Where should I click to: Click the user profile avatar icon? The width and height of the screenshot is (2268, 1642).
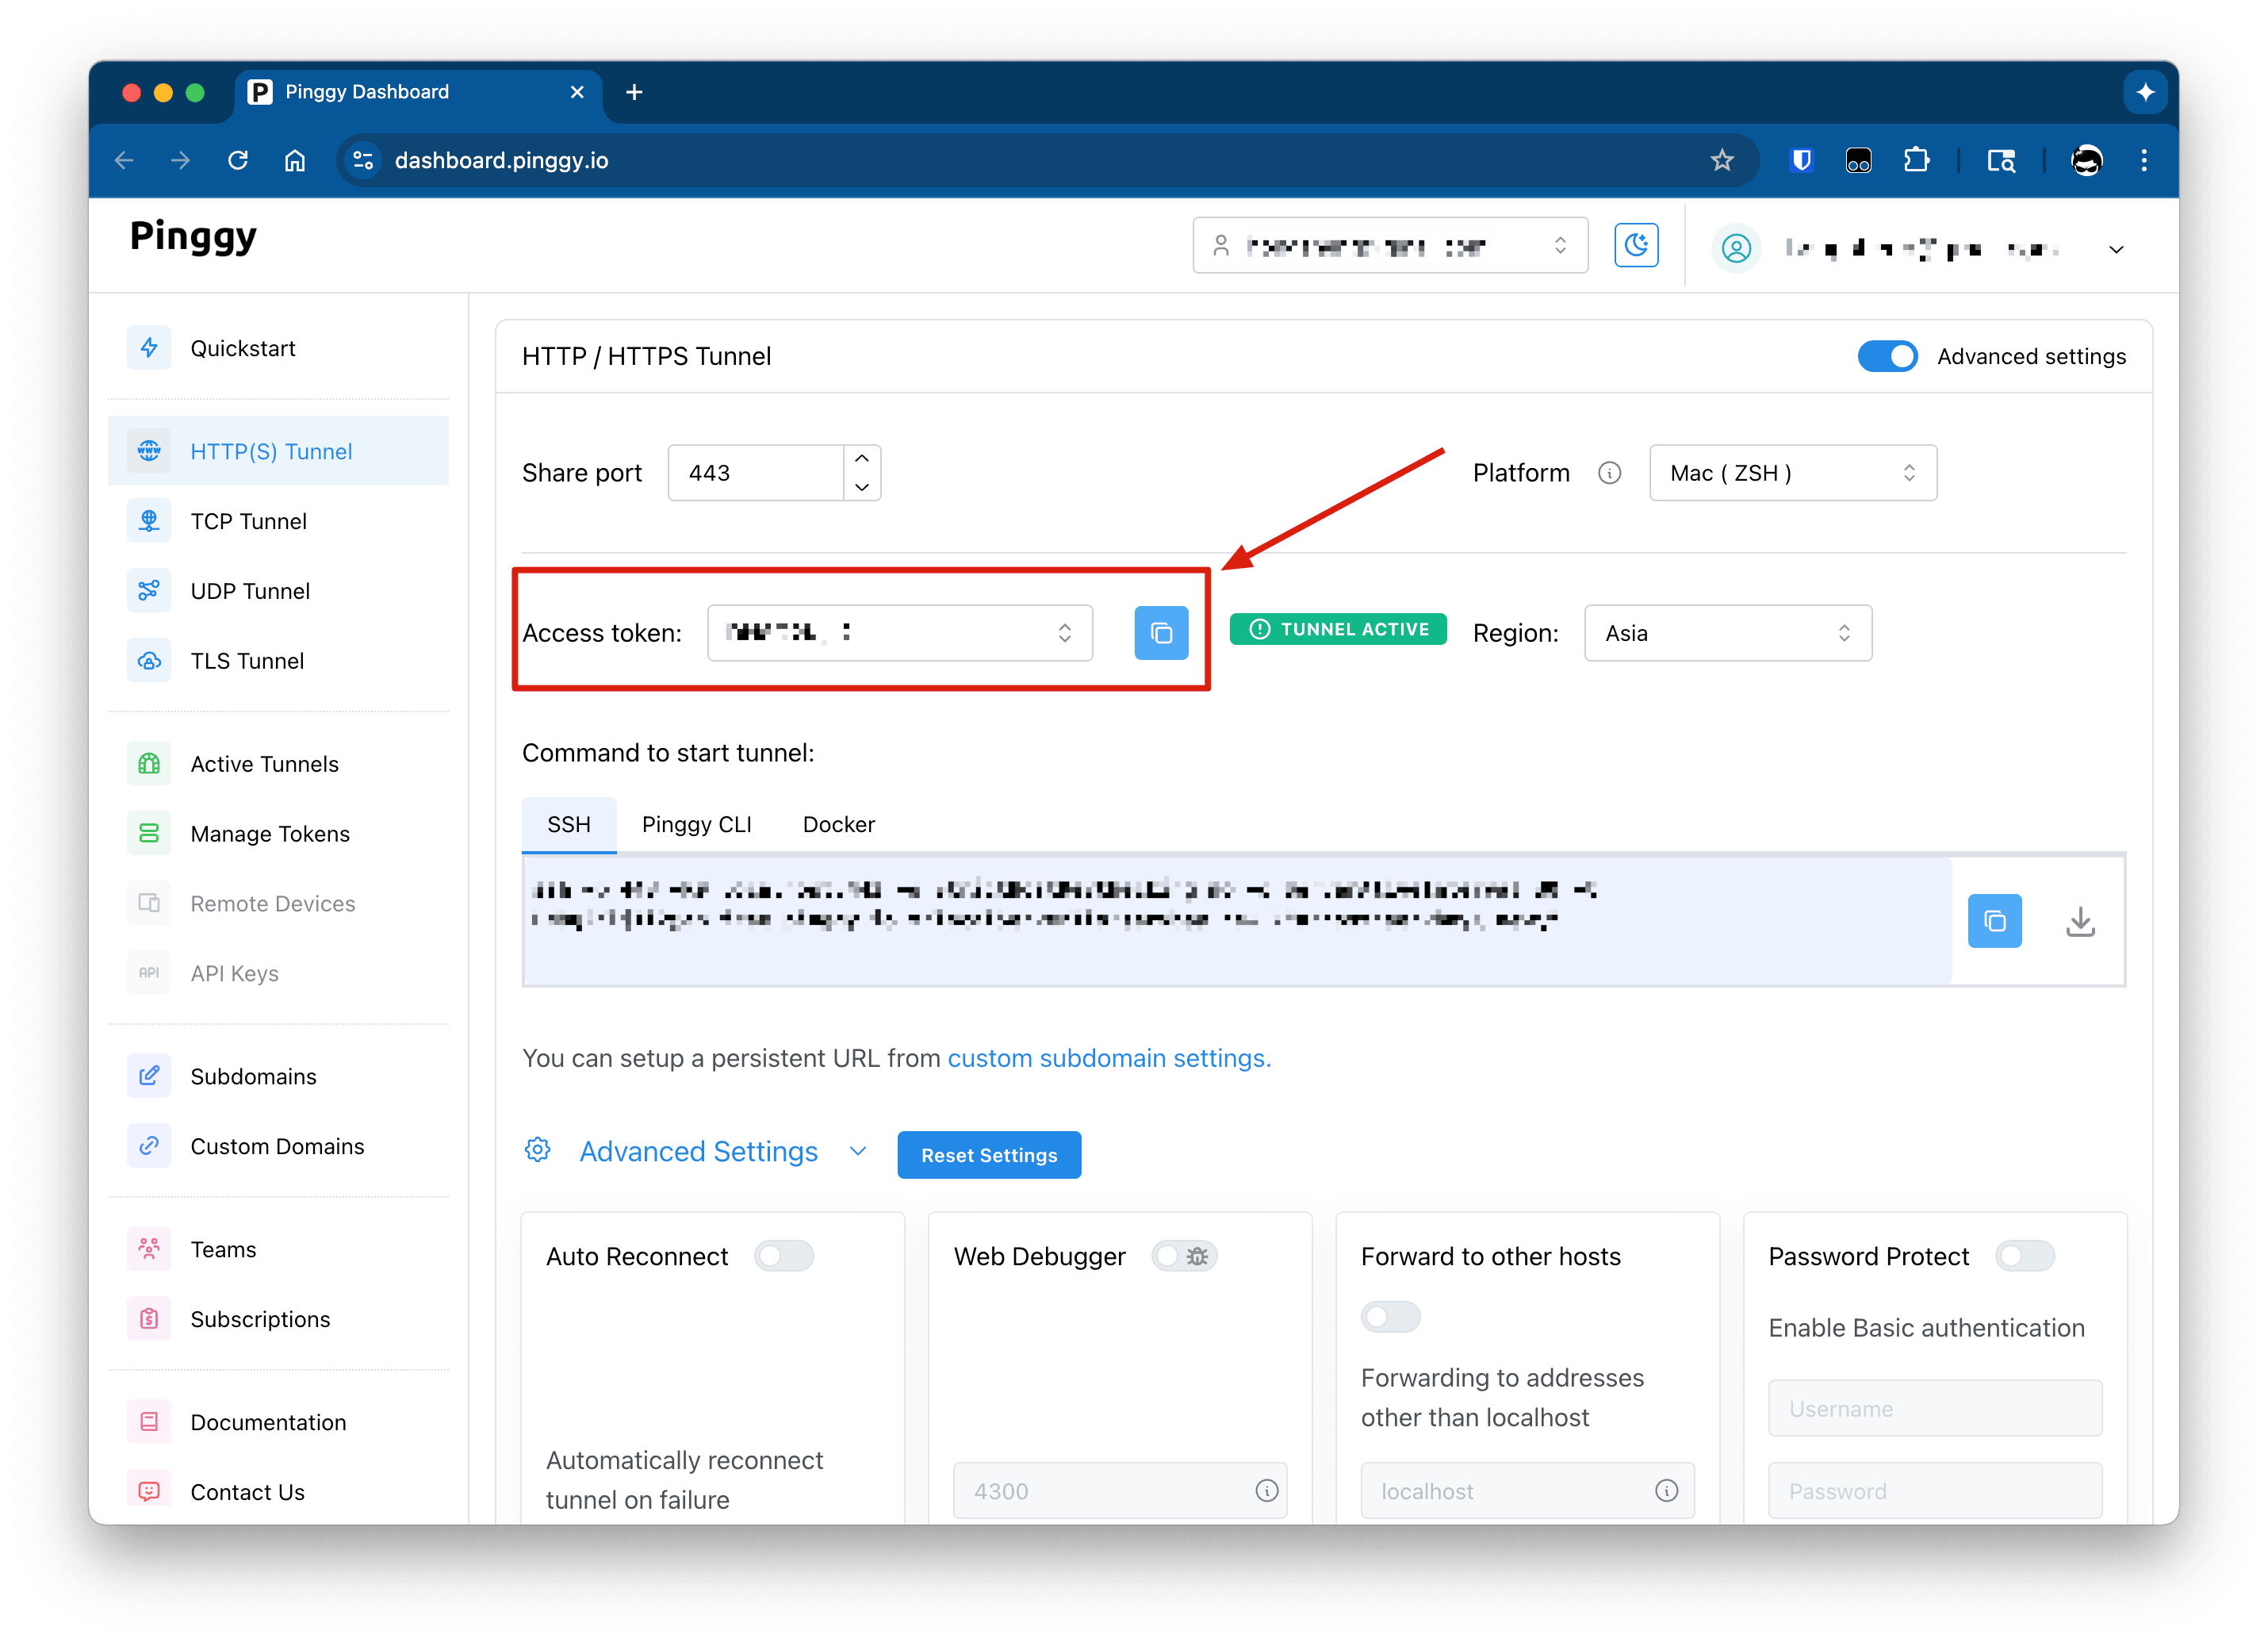(x=1736, y=248)
